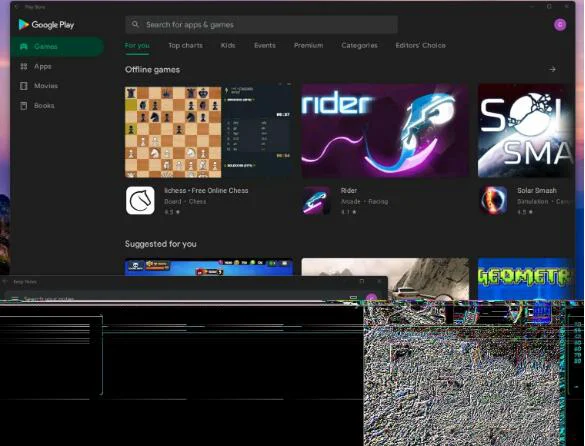This screenshot has height=446, width=585.
Task: Open the grey mountain racing game banner
Action: click(x=428, y=279)
